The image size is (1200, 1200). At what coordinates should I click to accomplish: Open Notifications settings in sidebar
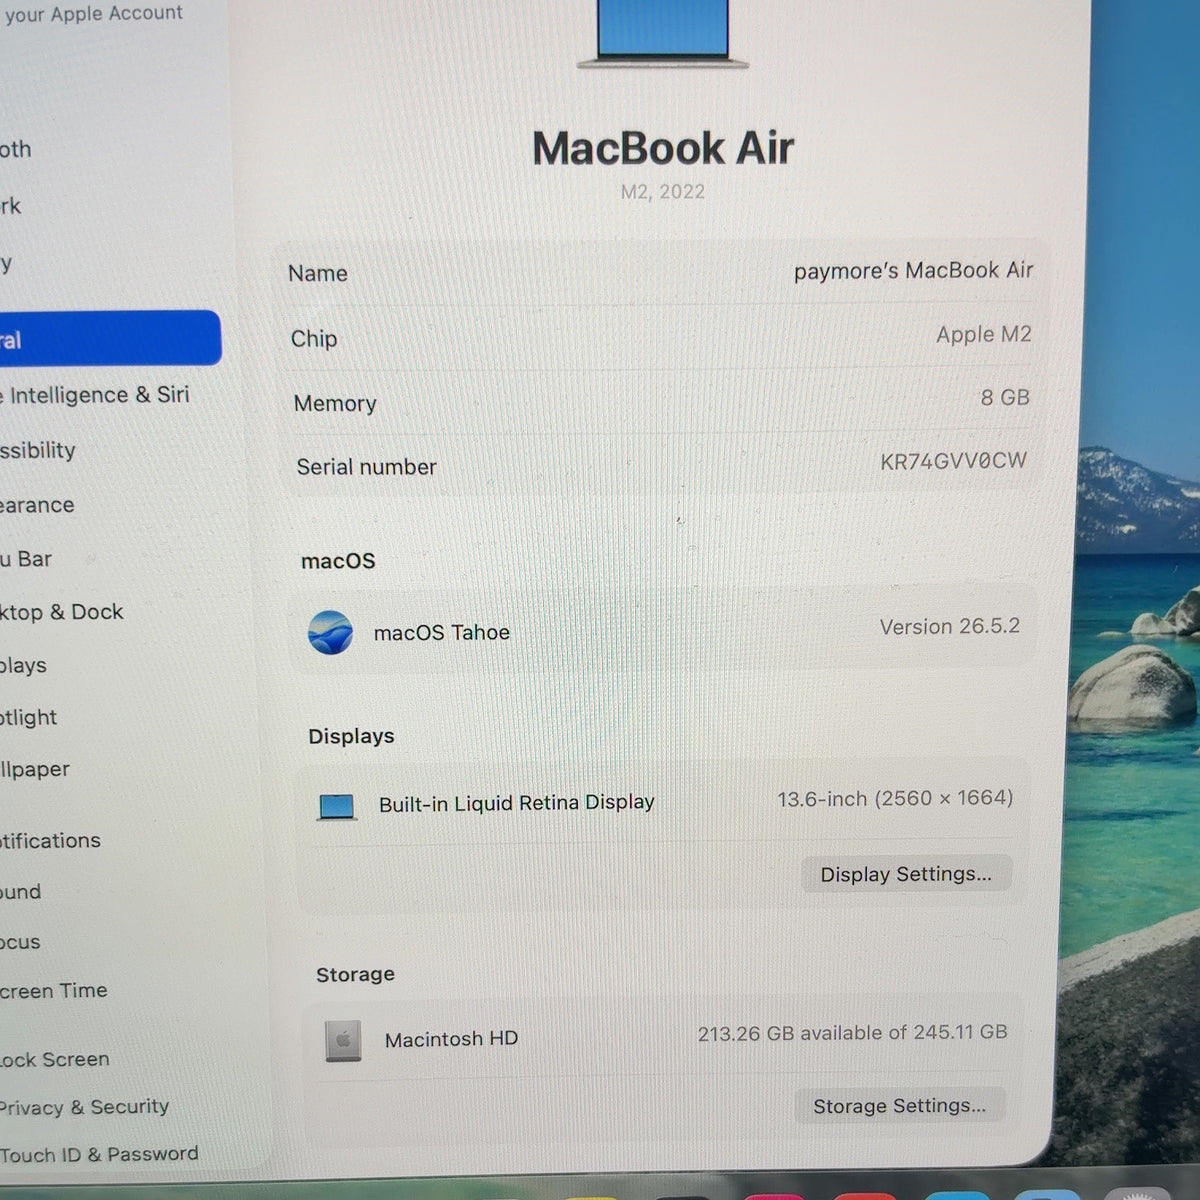(50, 840)
